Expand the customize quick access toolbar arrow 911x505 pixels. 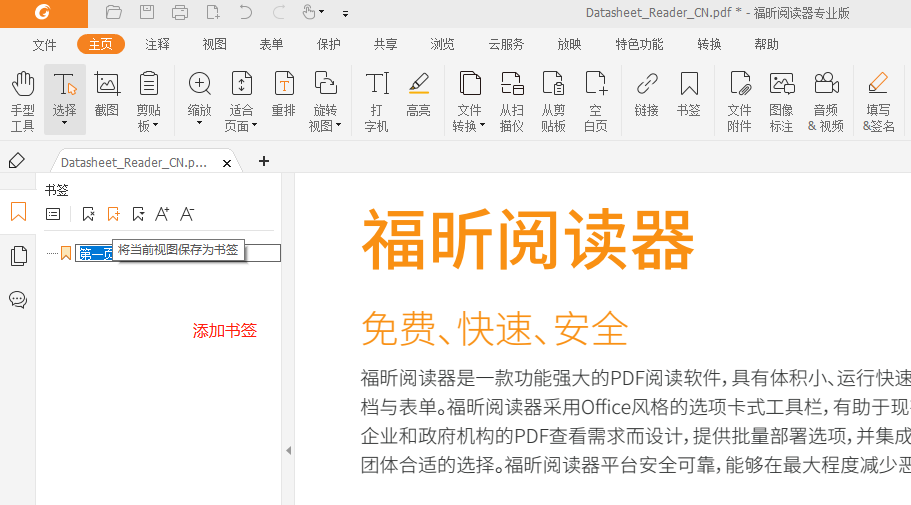pyautogui.click(x=346, y=13)
